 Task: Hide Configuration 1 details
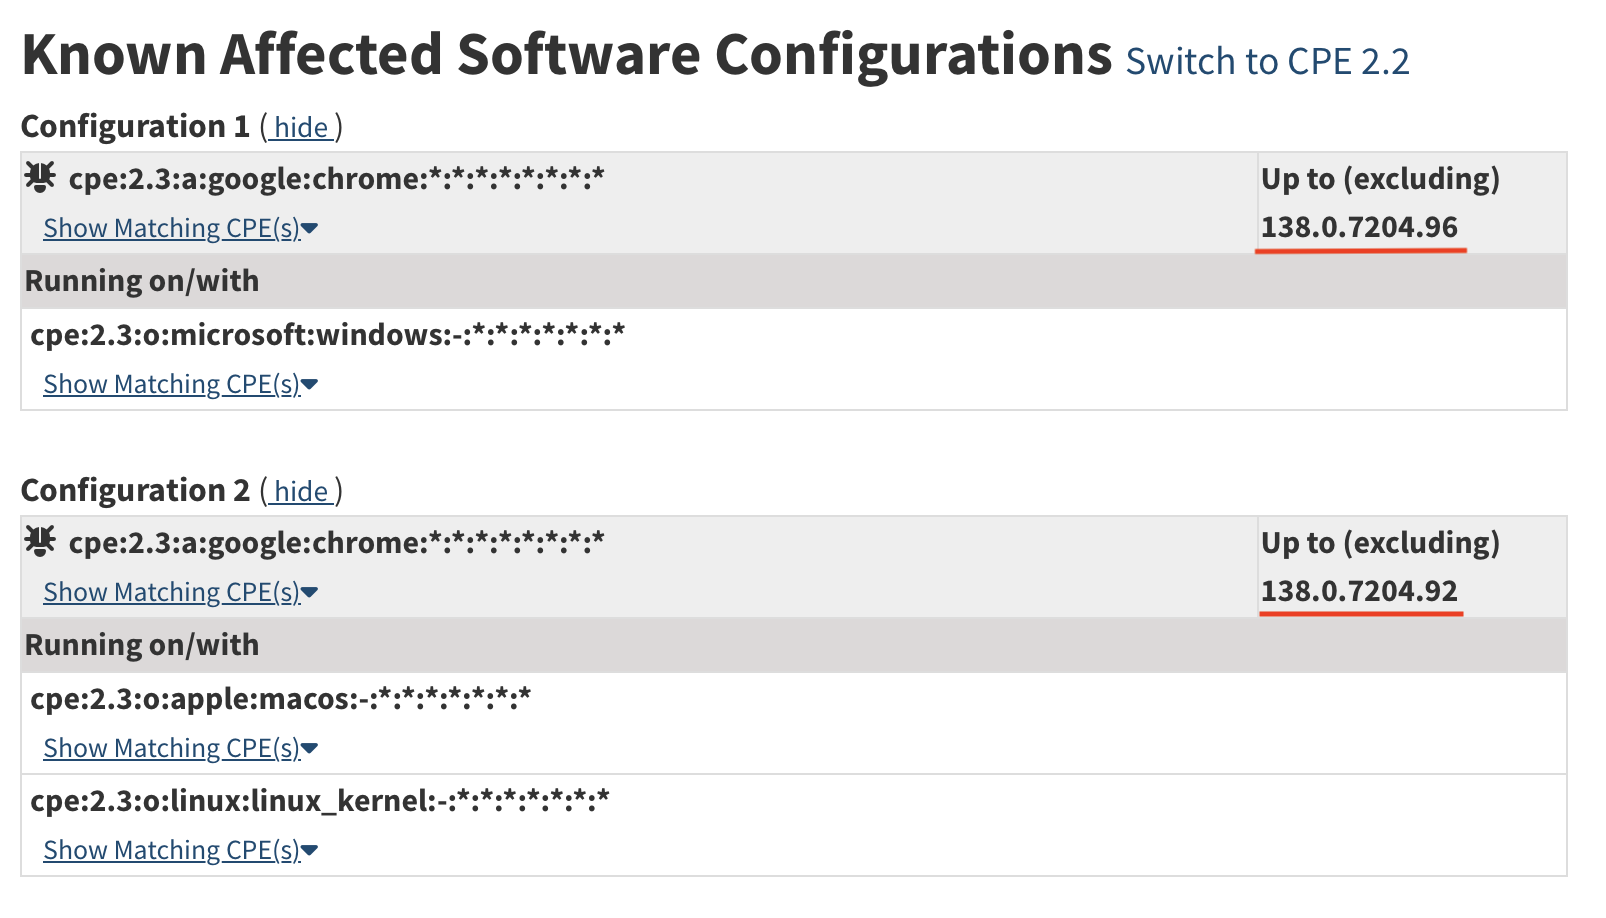click(x=300, y=127)
